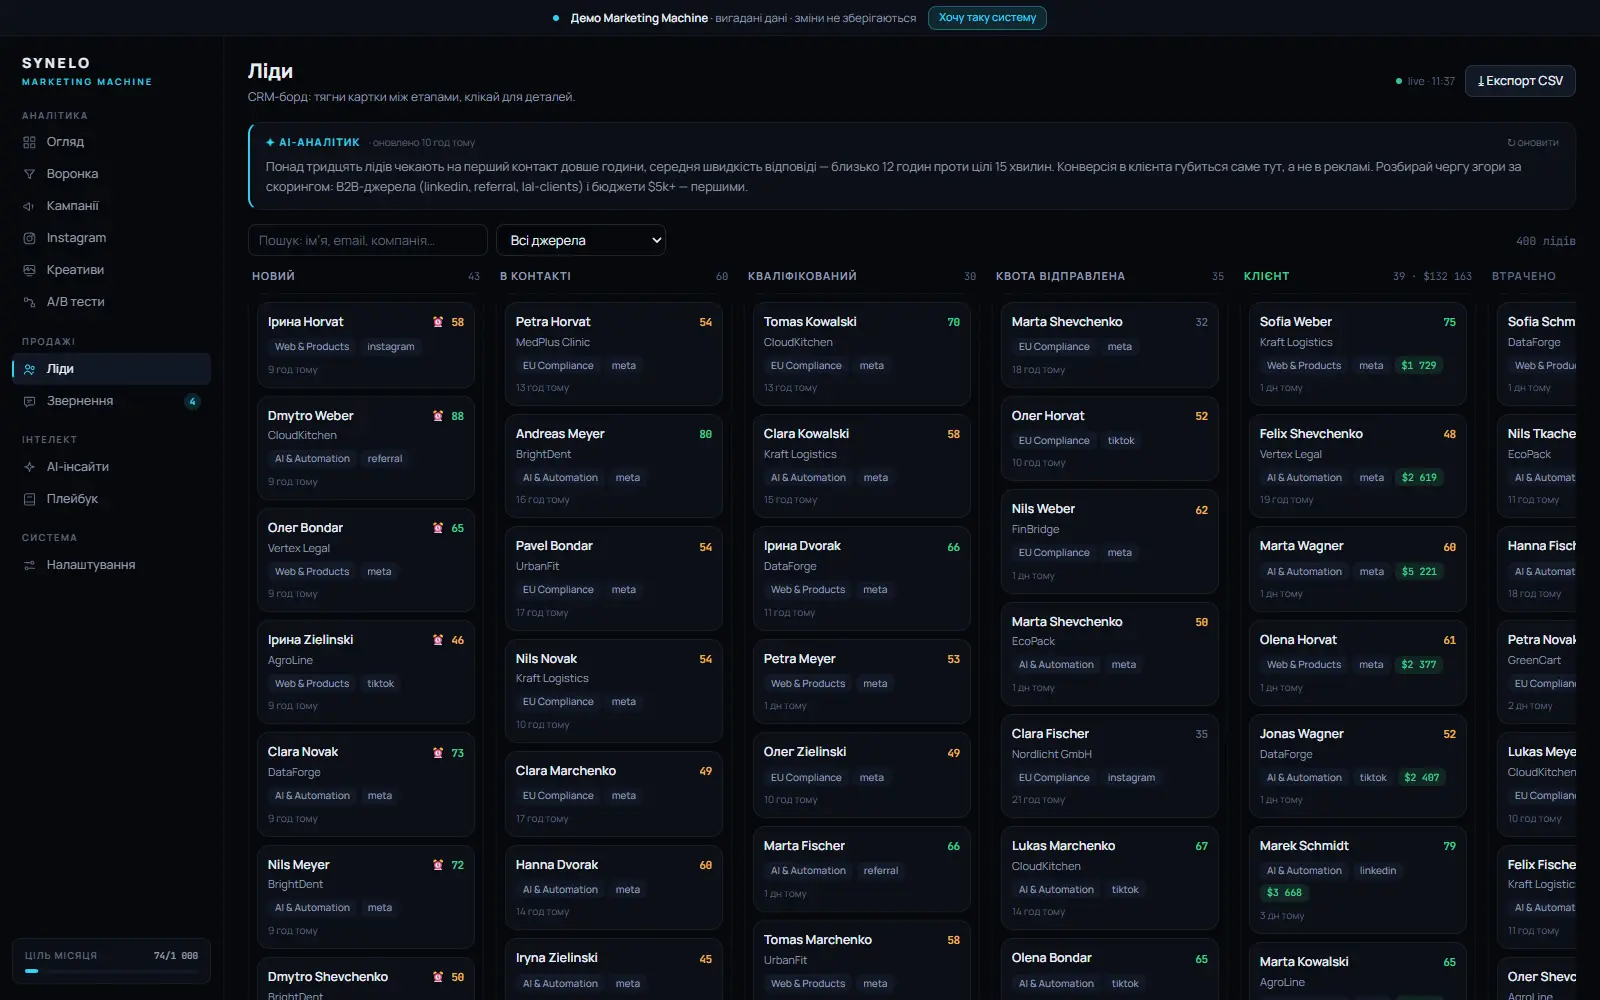Click the КВОТА ВІДПРАВЛЕНА column header
This screenshot has height=1000, width=1600.
coord(1060,276)
